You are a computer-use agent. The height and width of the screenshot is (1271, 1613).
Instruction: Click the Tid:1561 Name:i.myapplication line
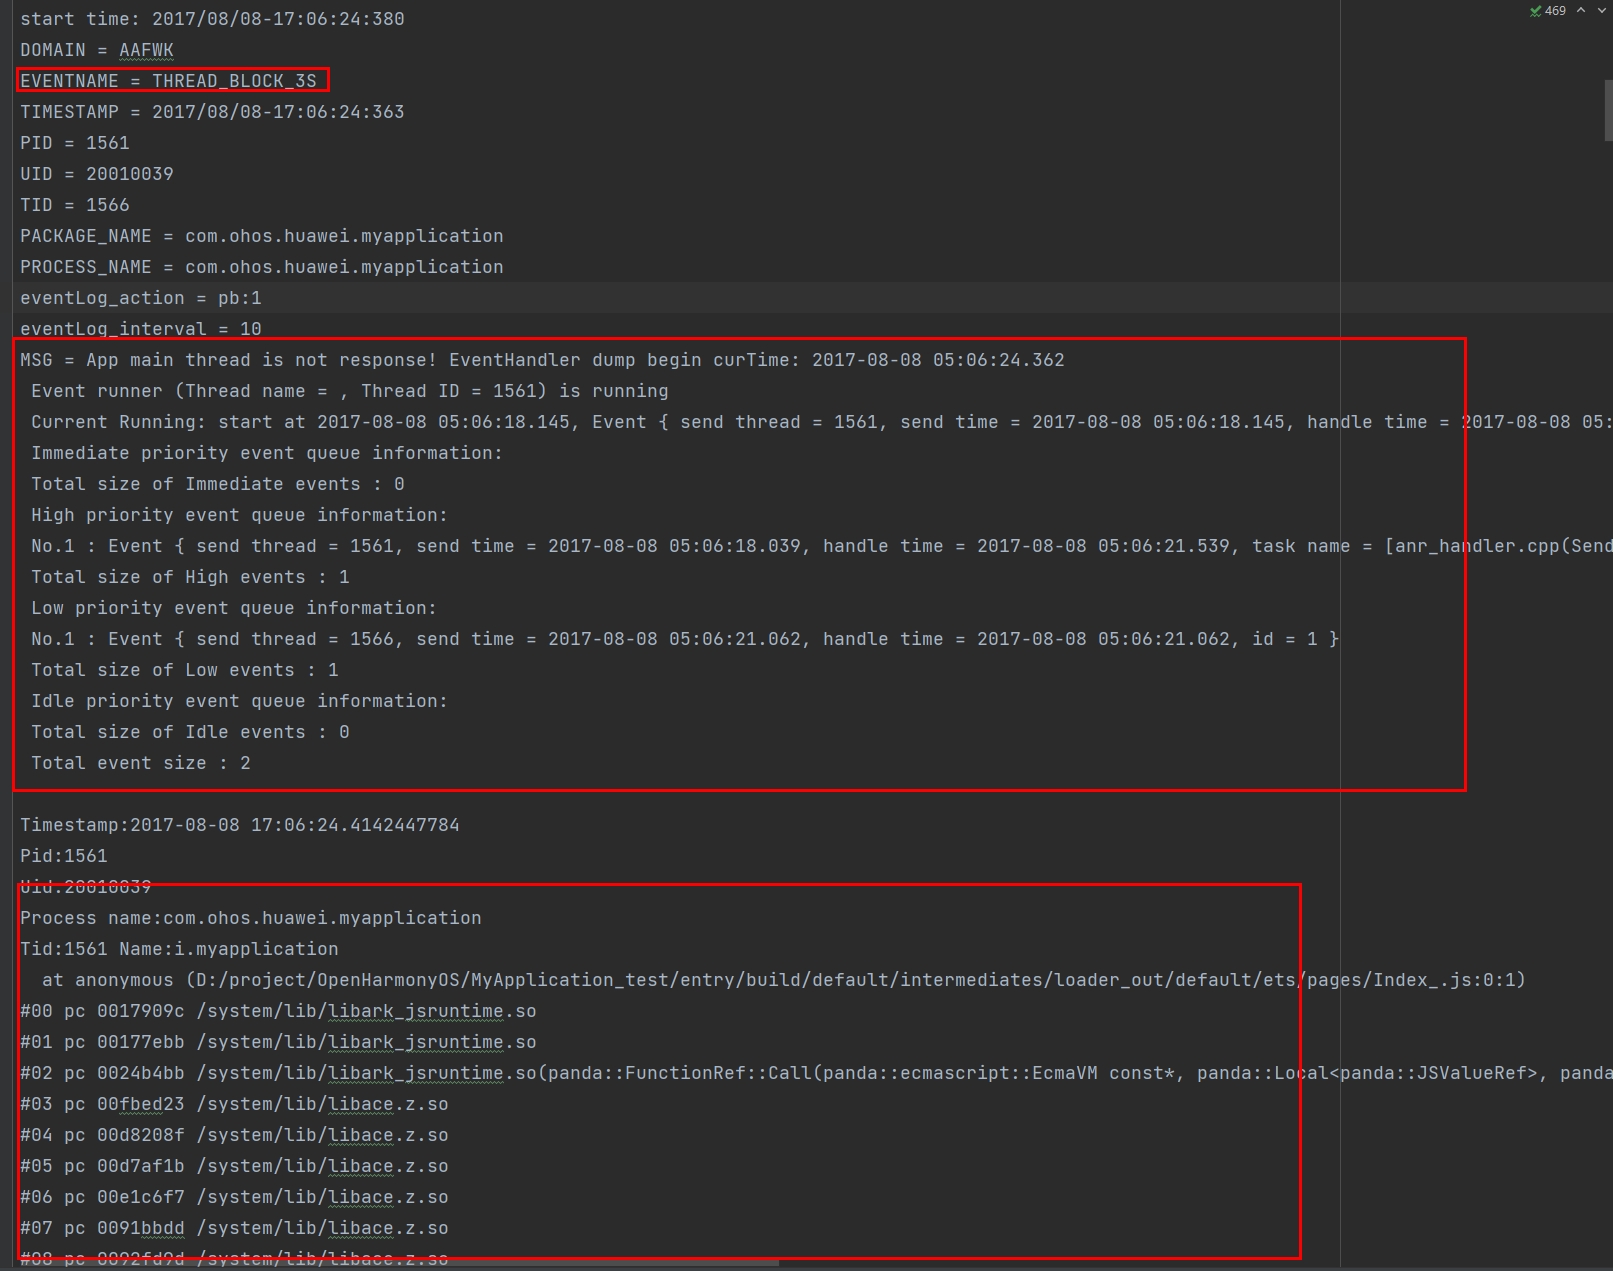click(179, 949)
